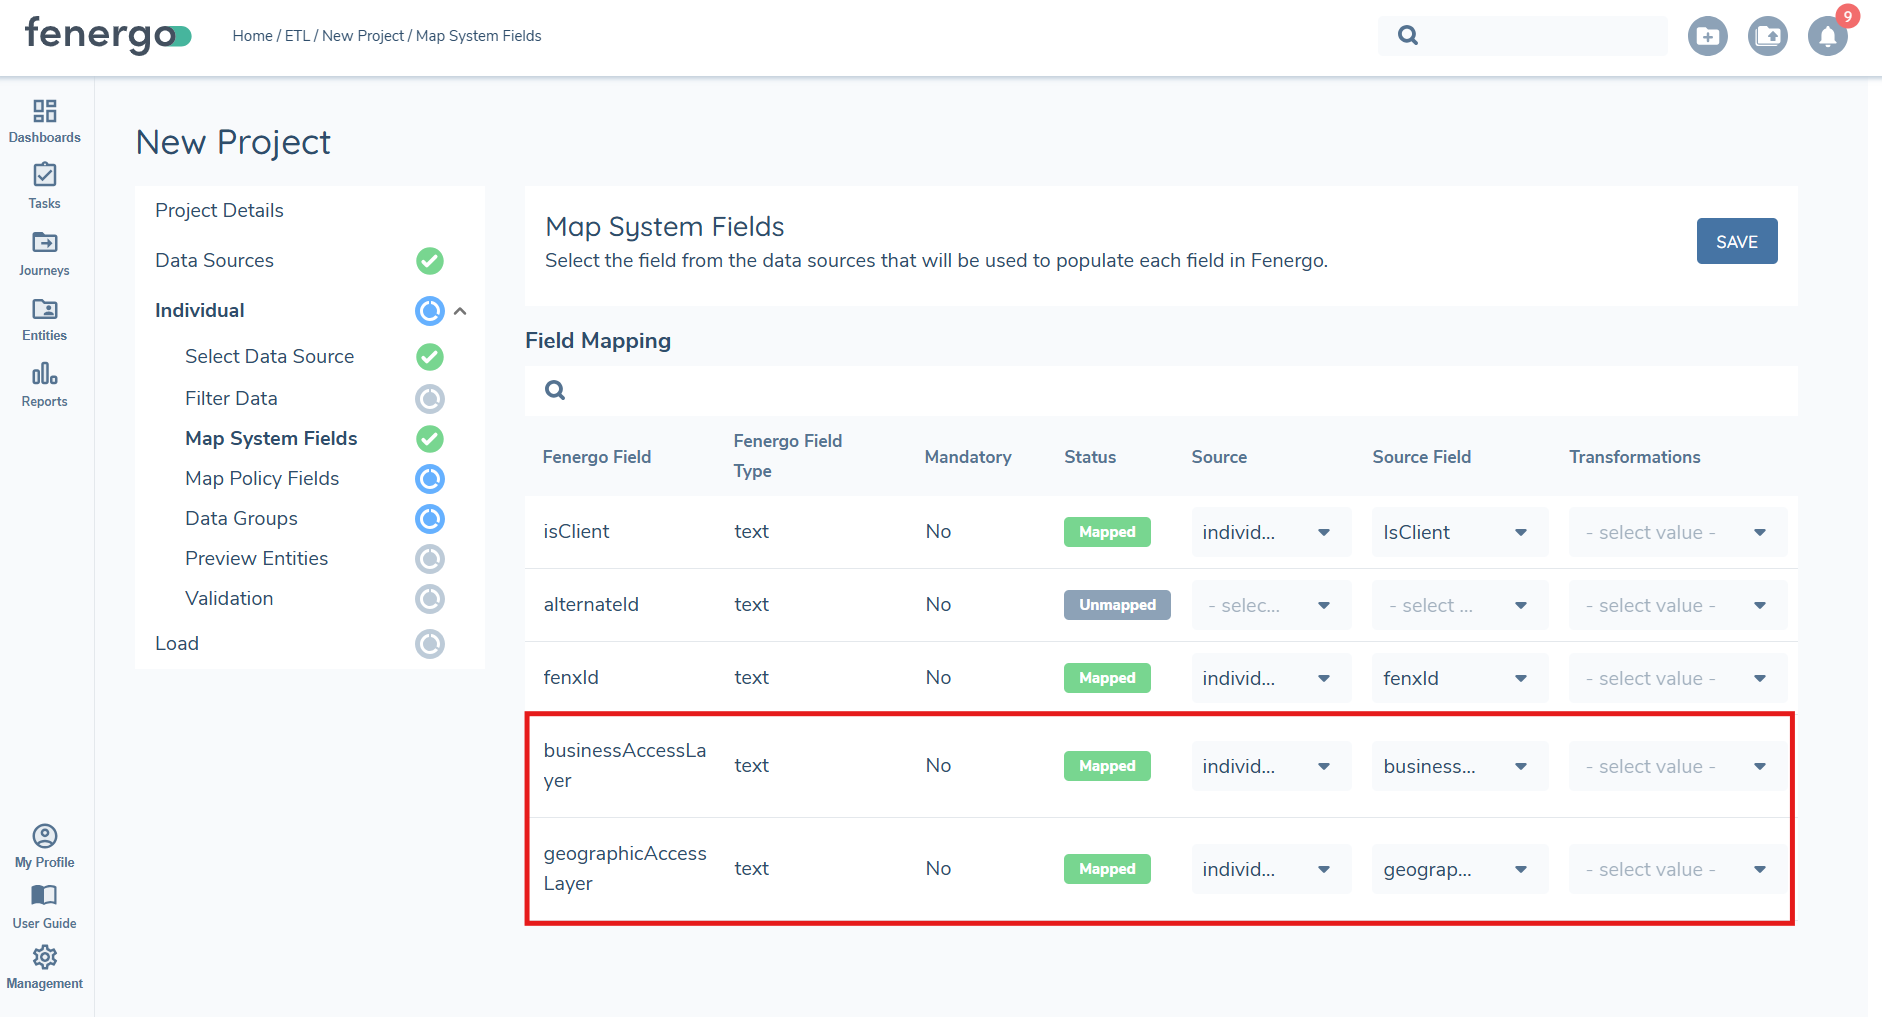This screenshot has width=1882, height=1017.
Task: Click the ETL breadcrumb link
Action: (x=297, y=36)
